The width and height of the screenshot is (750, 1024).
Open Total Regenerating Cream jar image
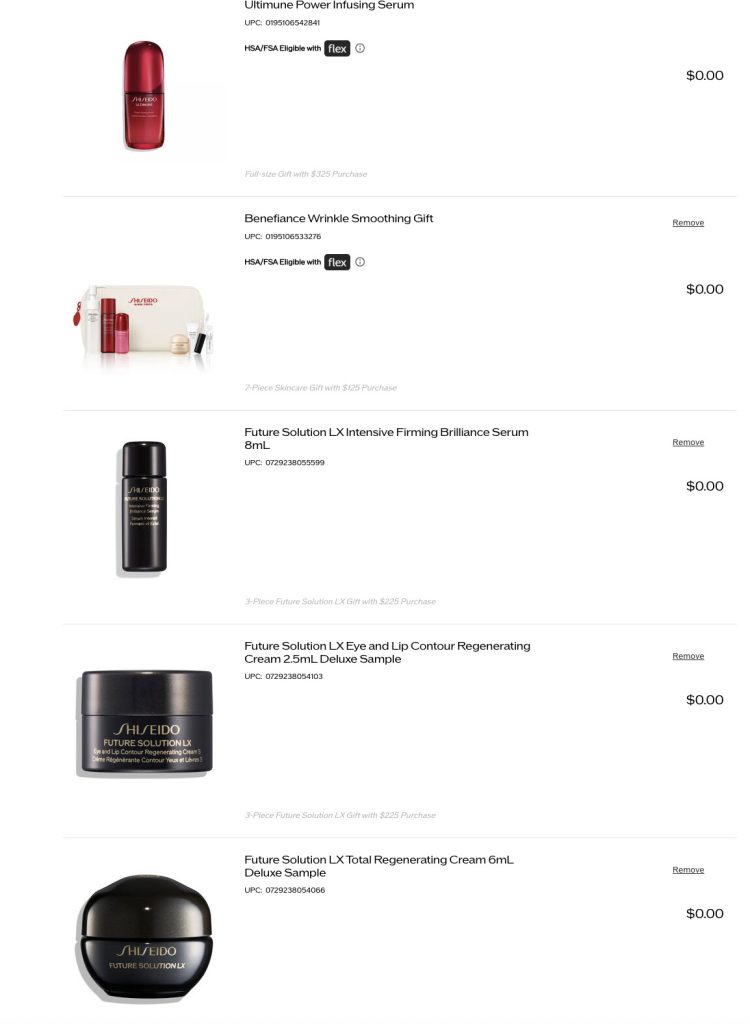click(145, 937)
